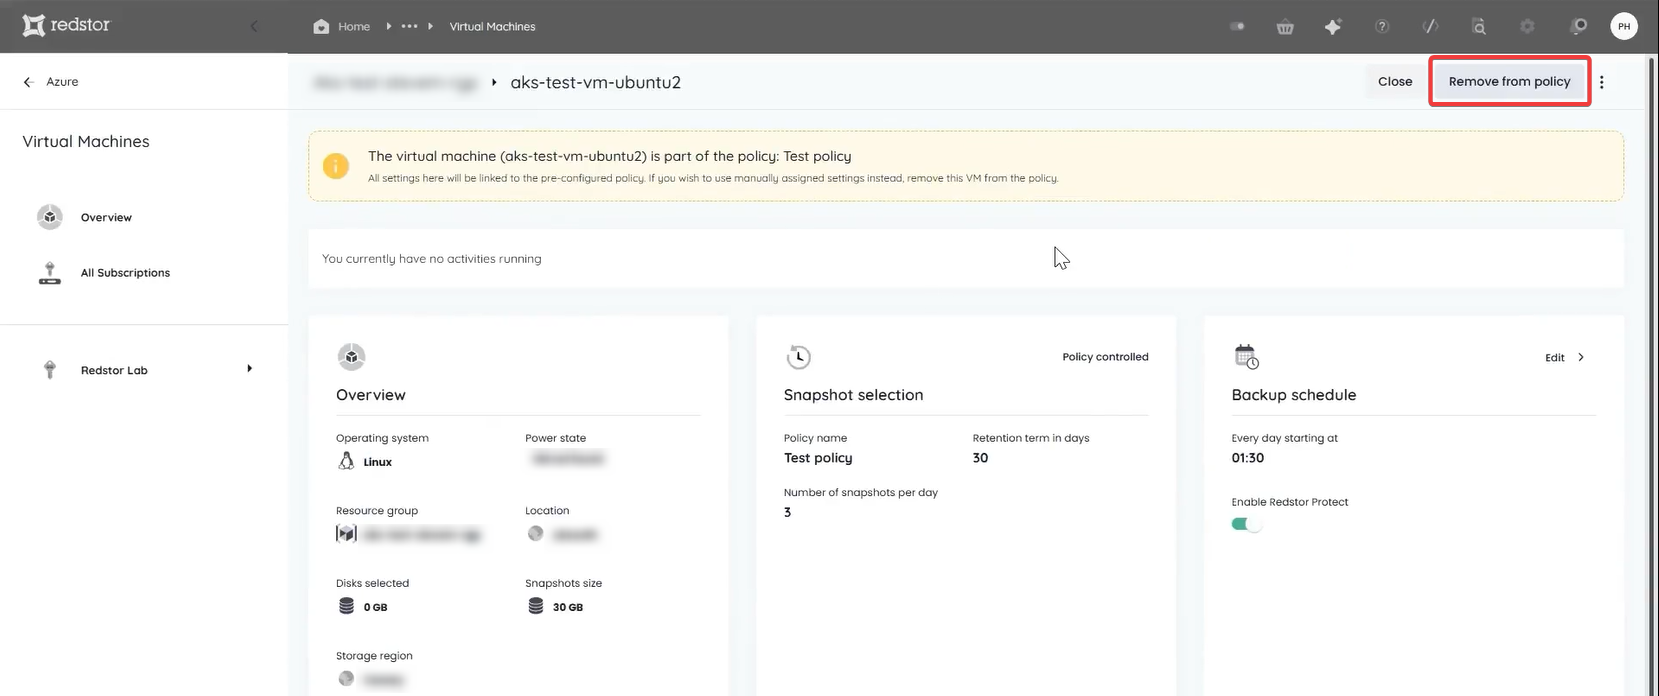Click the Linux operating system value
The width and height of the screenshot is (1659, 696).
point(377,462)
